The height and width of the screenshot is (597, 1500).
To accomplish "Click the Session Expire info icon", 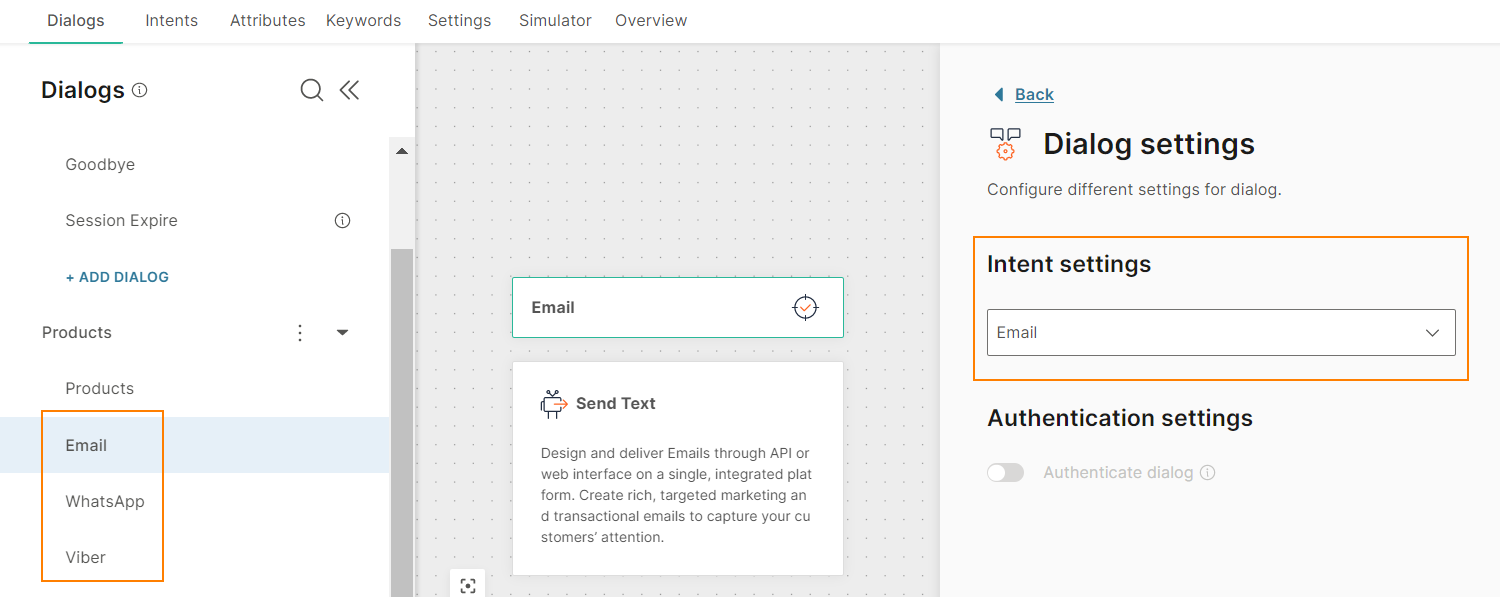I will (342, 220).
